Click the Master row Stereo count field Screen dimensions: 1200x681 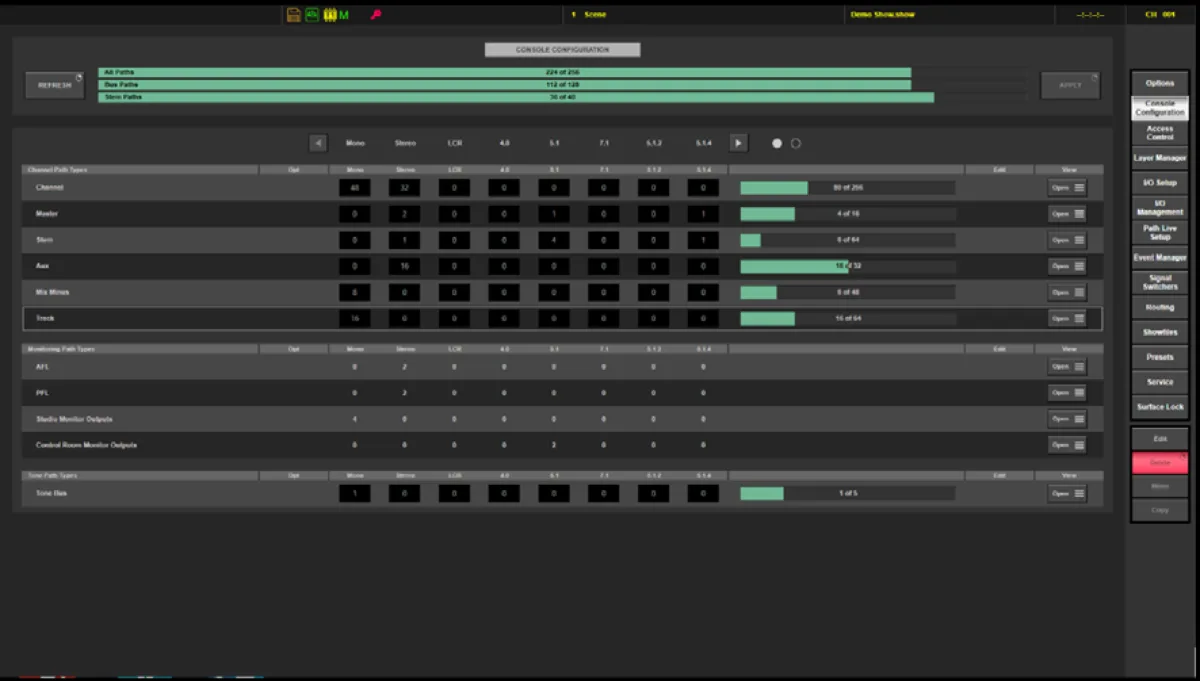click(404, 214)
